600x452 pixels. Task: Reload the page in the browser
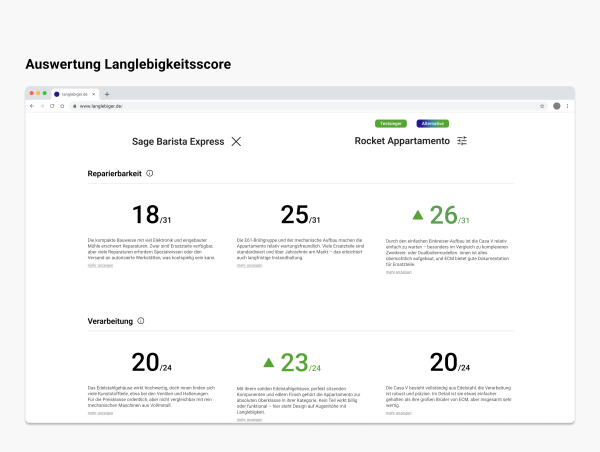tap(51, 105)
